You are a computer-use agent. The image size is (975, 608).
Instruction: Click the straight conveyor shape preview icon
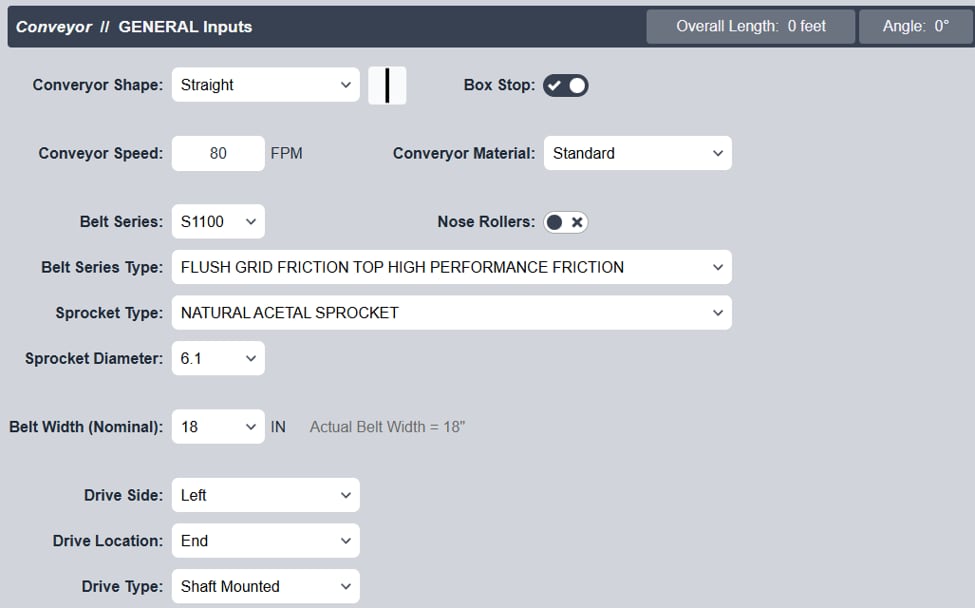387,85
